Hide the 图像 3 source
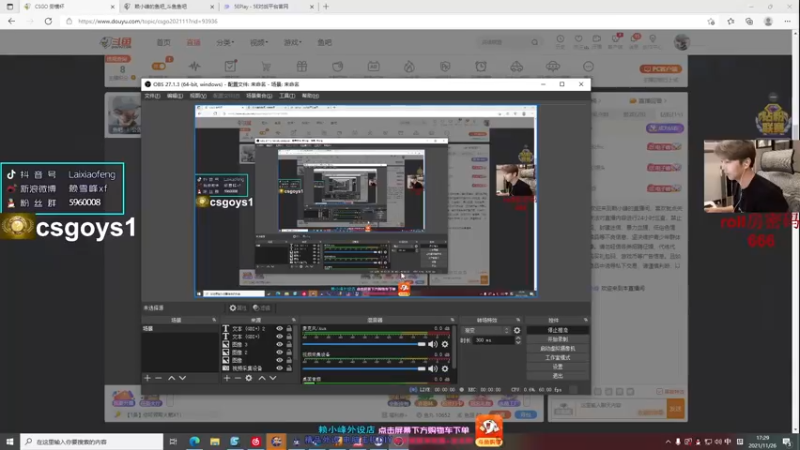 click(x=280, y=344)
